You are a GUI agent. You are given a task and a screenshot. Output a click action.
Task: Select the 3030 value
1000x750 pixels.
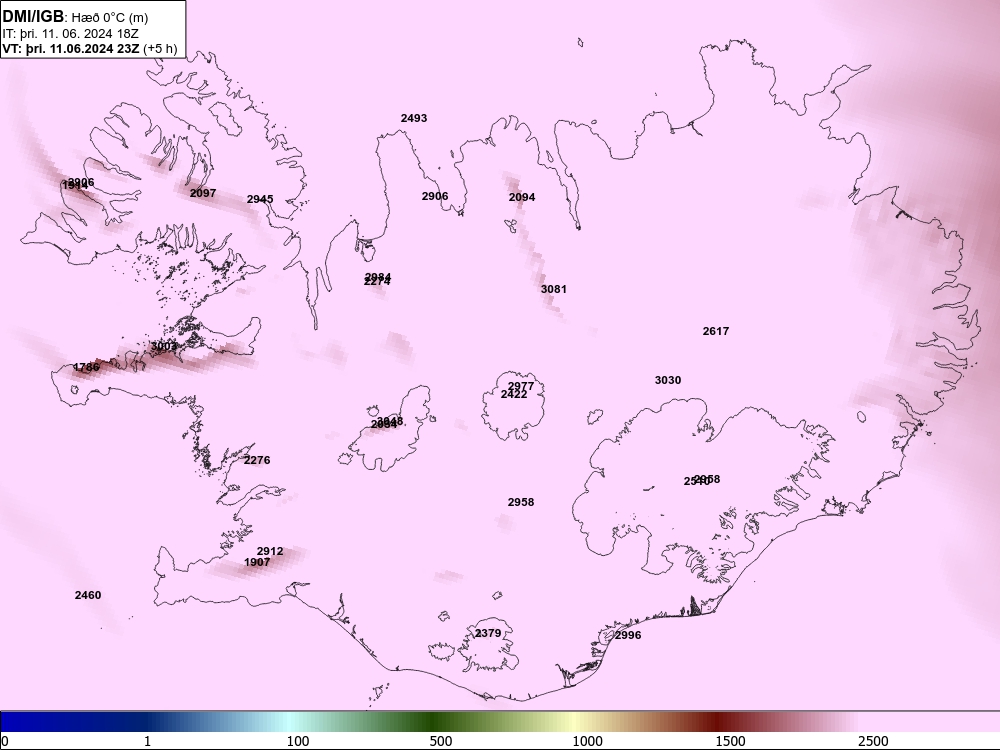668,380
